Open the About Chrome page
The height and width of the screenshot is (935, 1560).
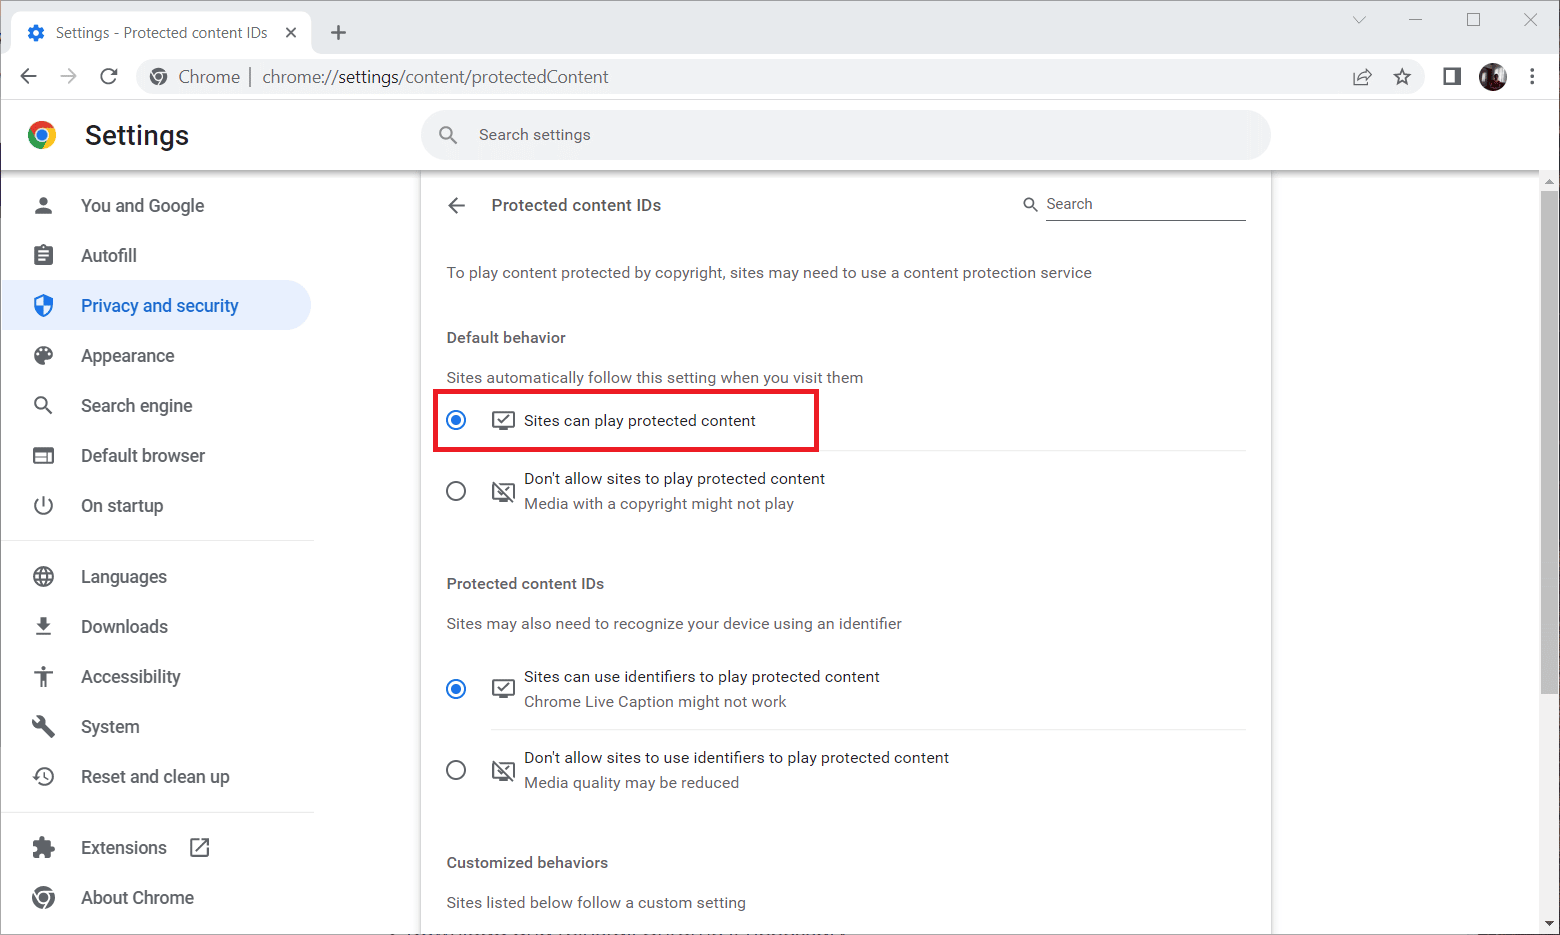tap(137, 898)
